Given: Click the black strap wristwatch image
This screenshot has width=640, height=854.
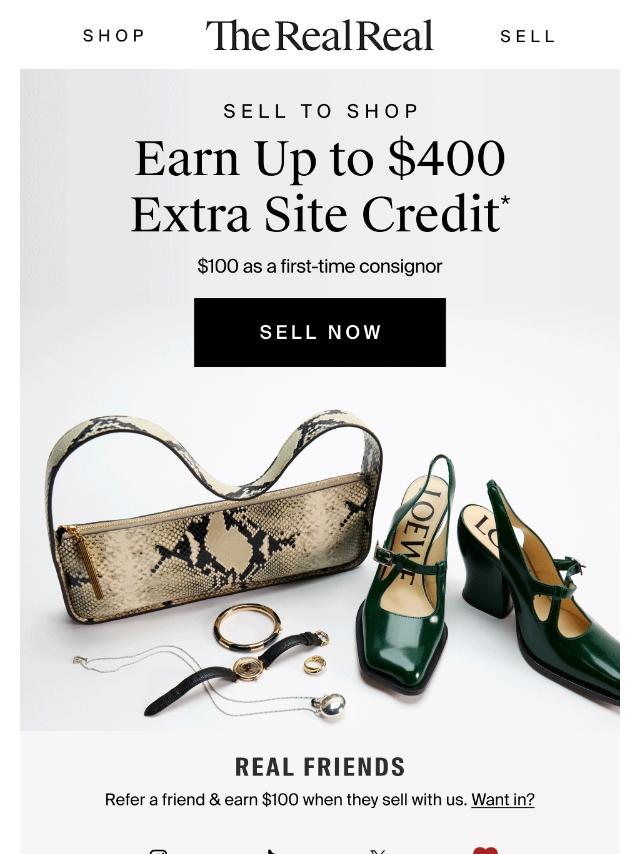Looking at the screenshot, I should click(x=237, y=671).
